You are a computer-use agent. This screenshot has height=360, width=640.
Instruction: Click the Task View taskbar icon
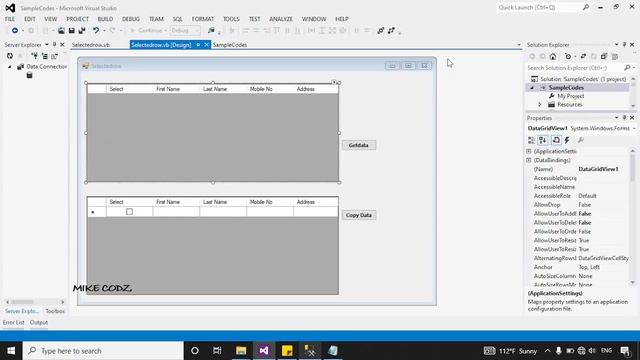[x=217, y=350]
